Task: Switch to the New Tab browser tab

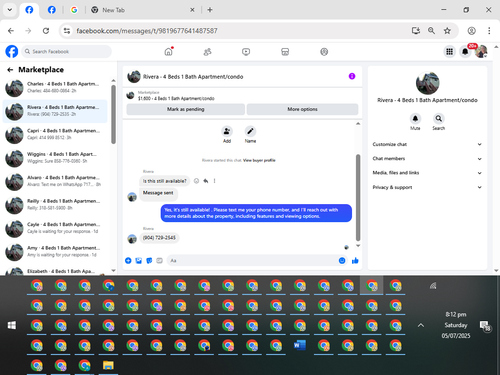Action: (143, 10)
